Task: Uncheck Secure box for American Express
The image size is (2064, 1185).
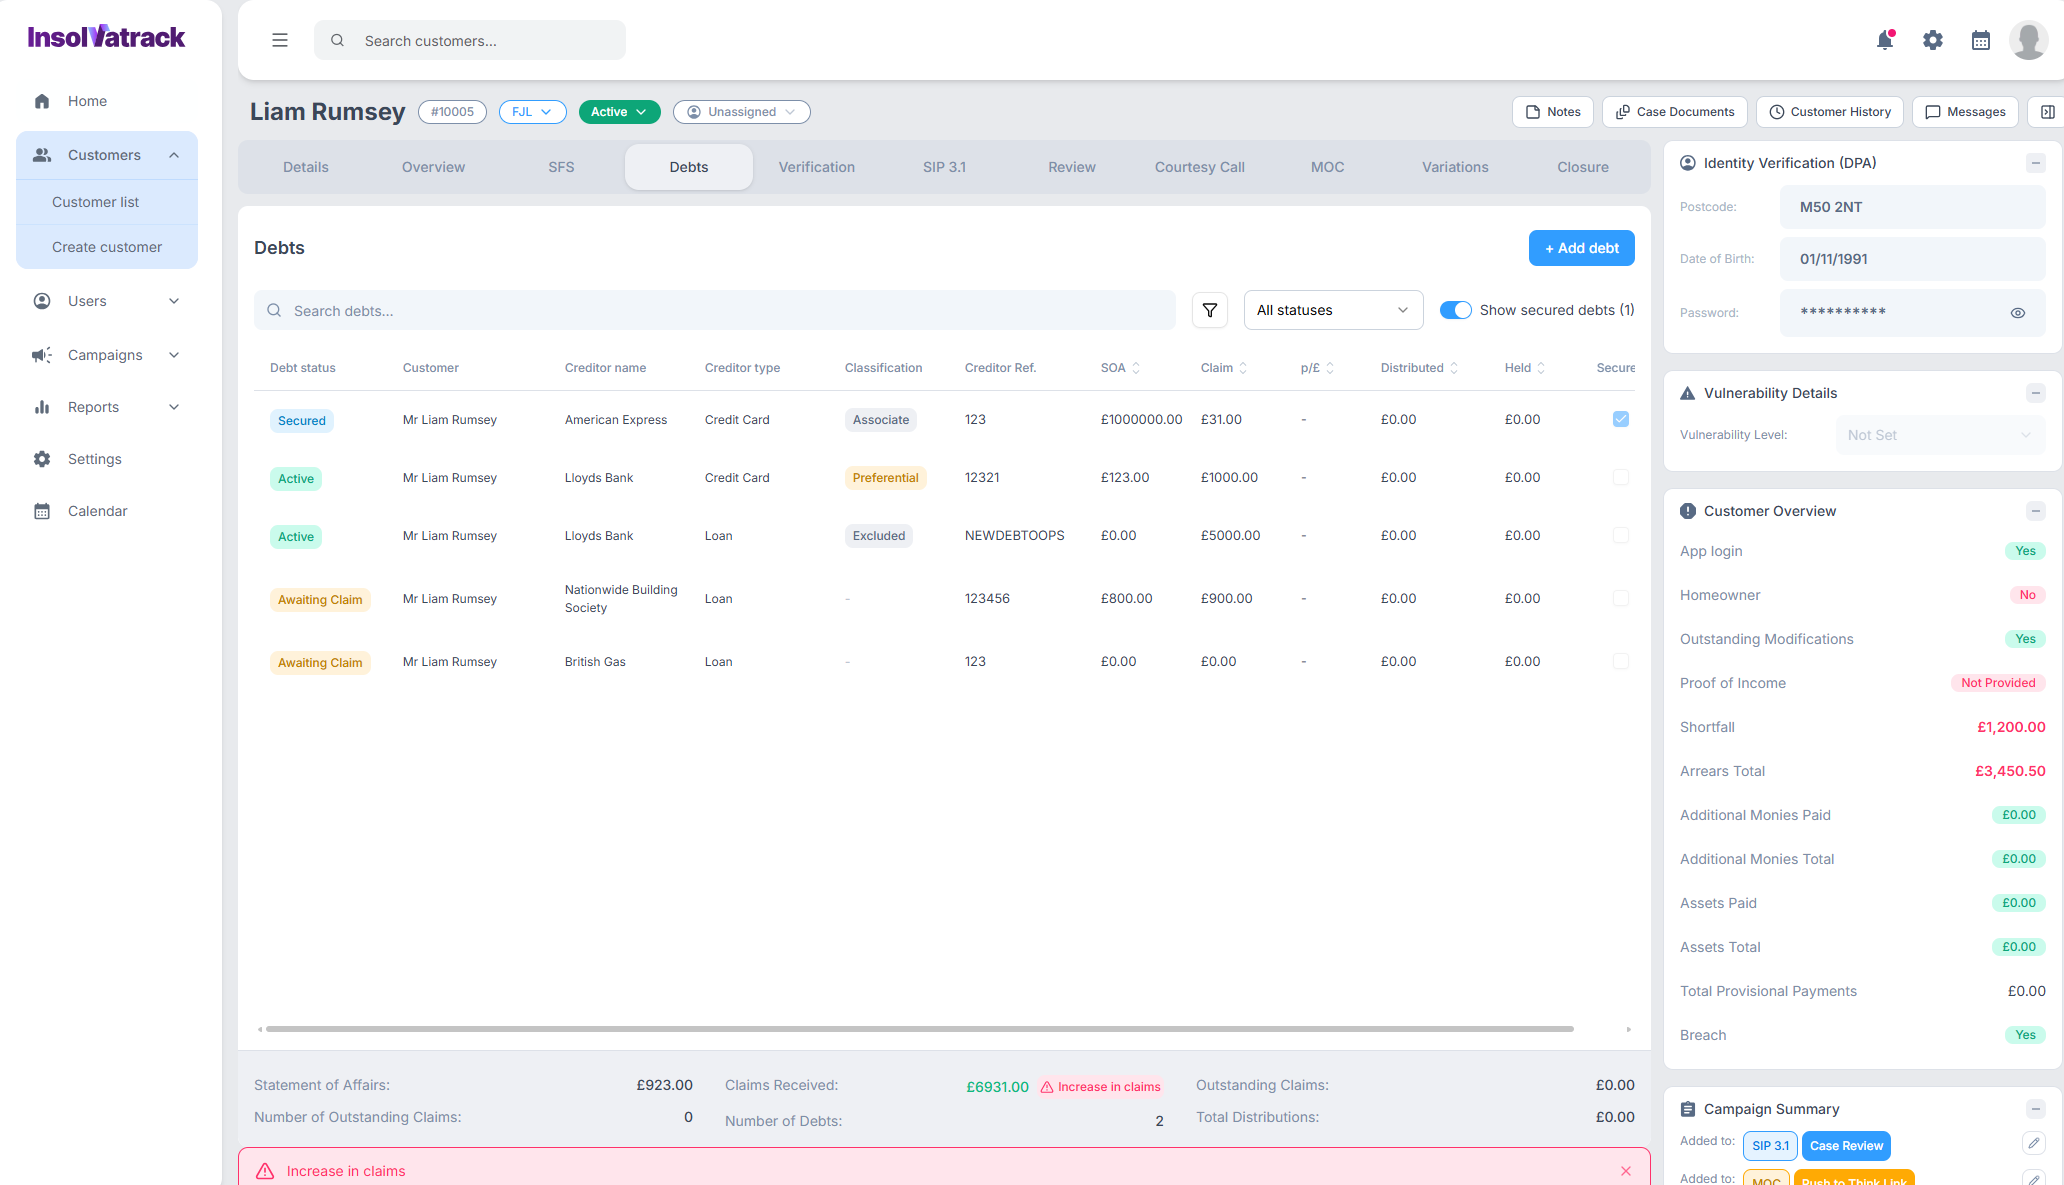Action: 1621,419
